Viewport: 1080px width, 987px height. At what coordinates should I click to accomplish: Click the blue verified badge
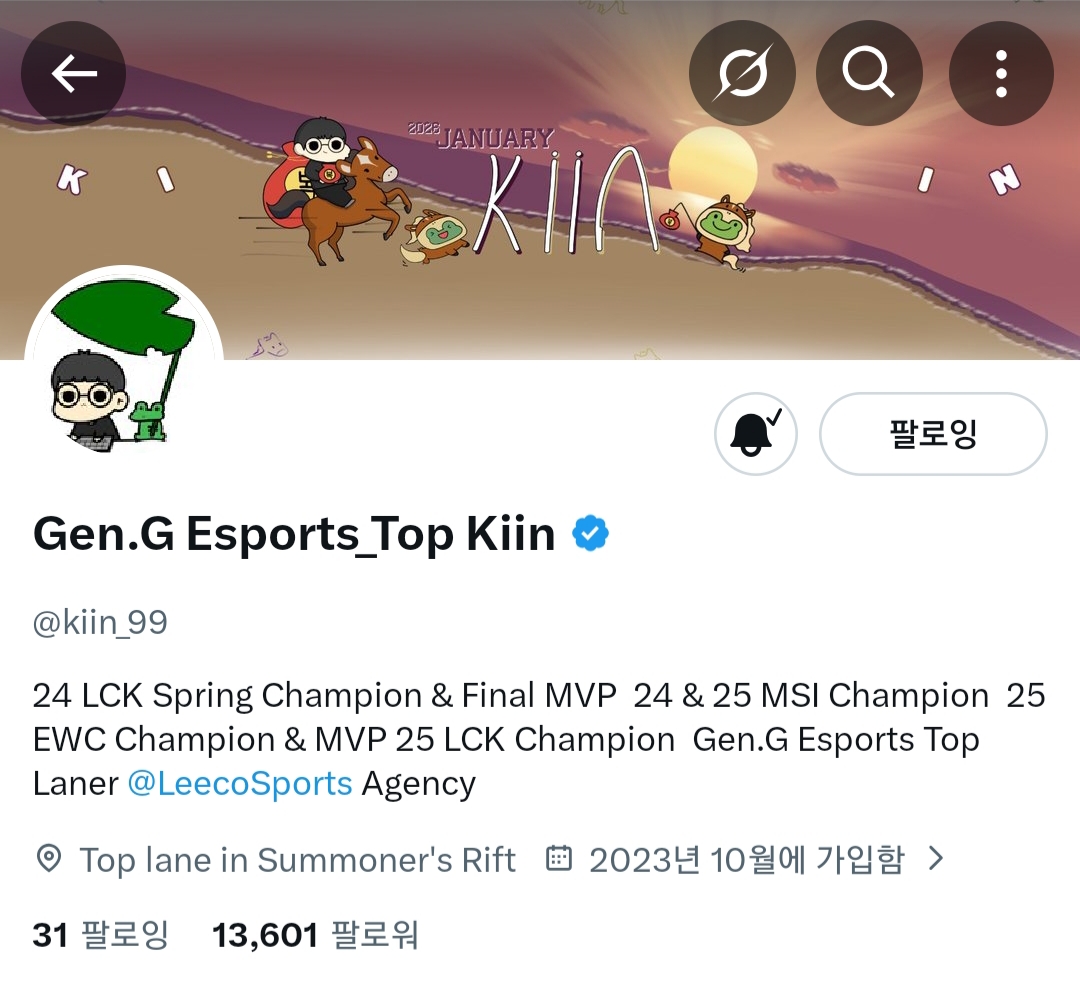(590, 534)
